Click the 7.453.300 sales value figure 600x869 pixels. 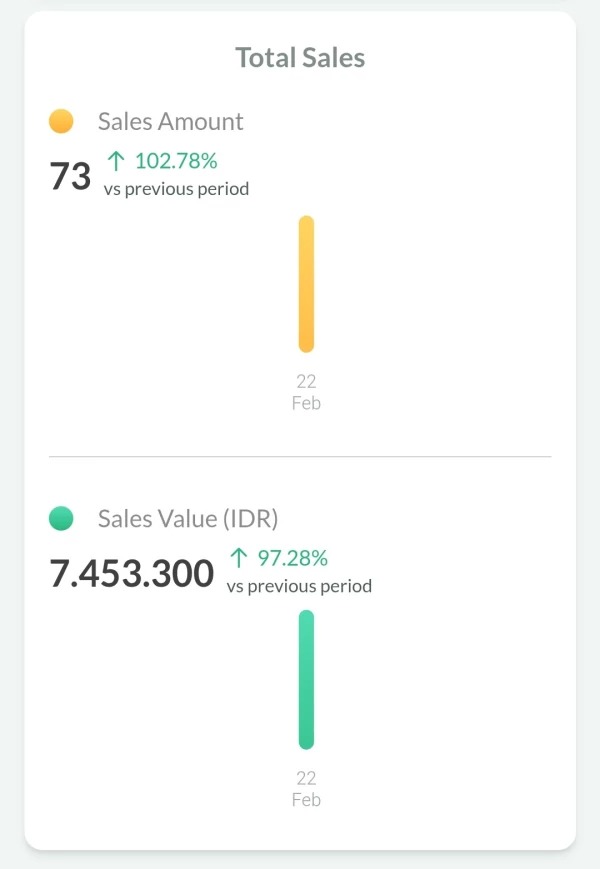(132, 574)
